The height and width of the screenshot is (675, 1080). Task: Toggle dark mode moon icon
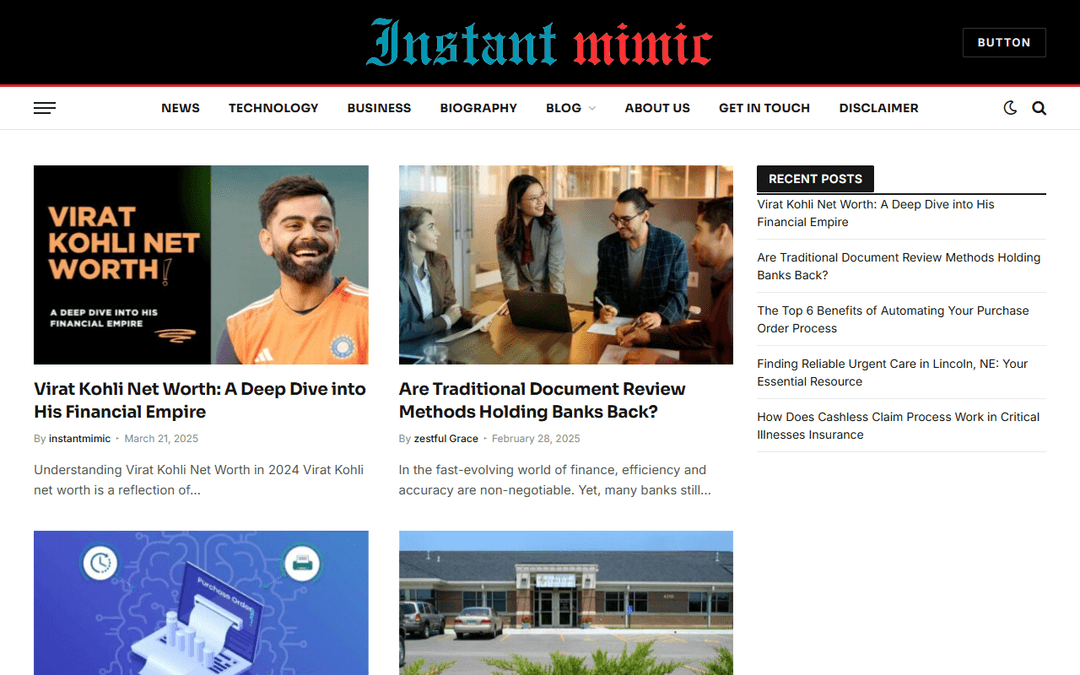tap(1010, 108)
